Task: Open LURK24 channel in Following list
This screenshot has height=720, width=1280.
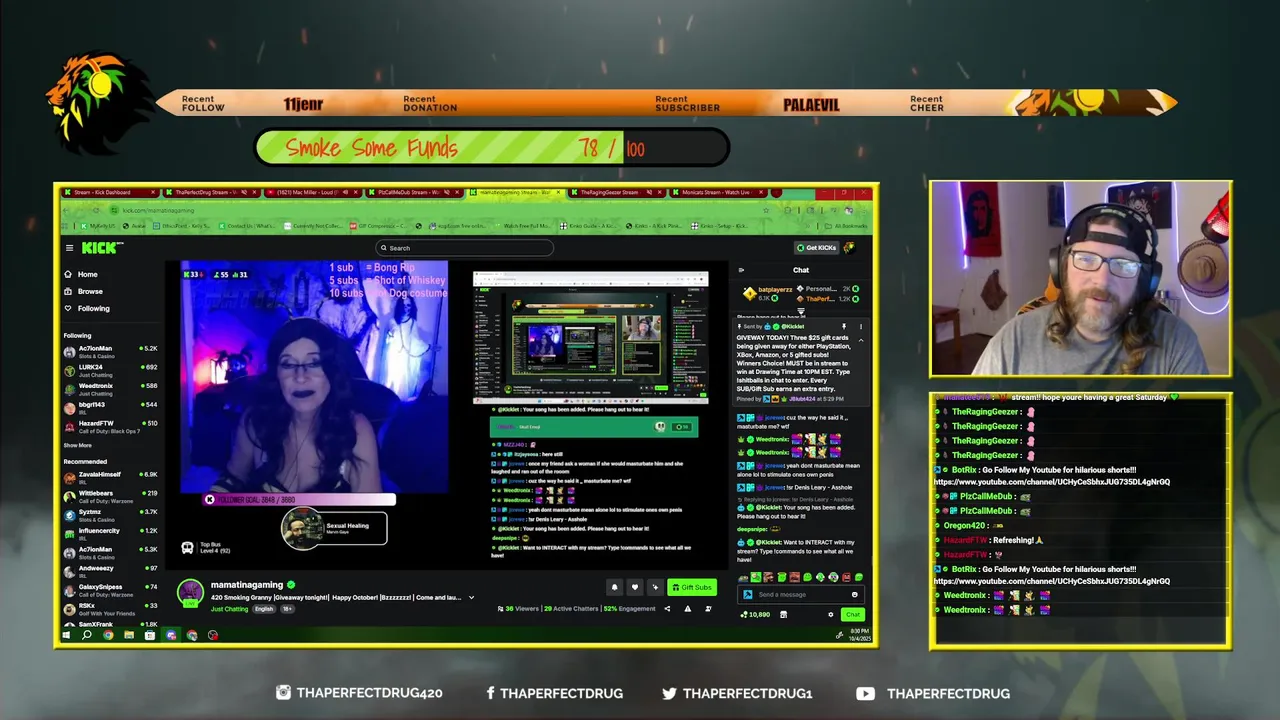Action: click(x=110, y=370)
